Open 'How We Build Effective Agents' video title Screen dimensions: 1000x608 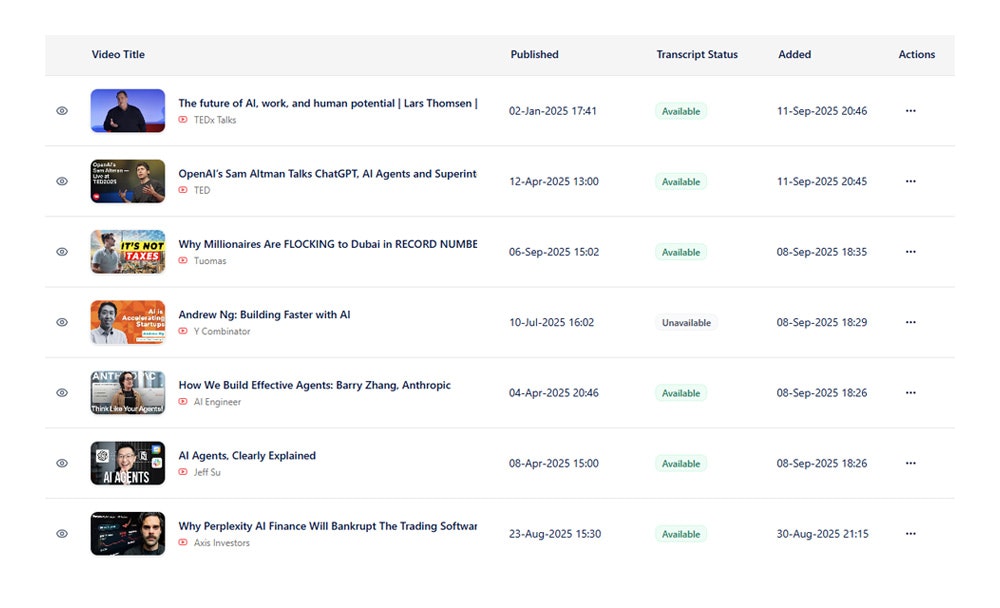314,385
